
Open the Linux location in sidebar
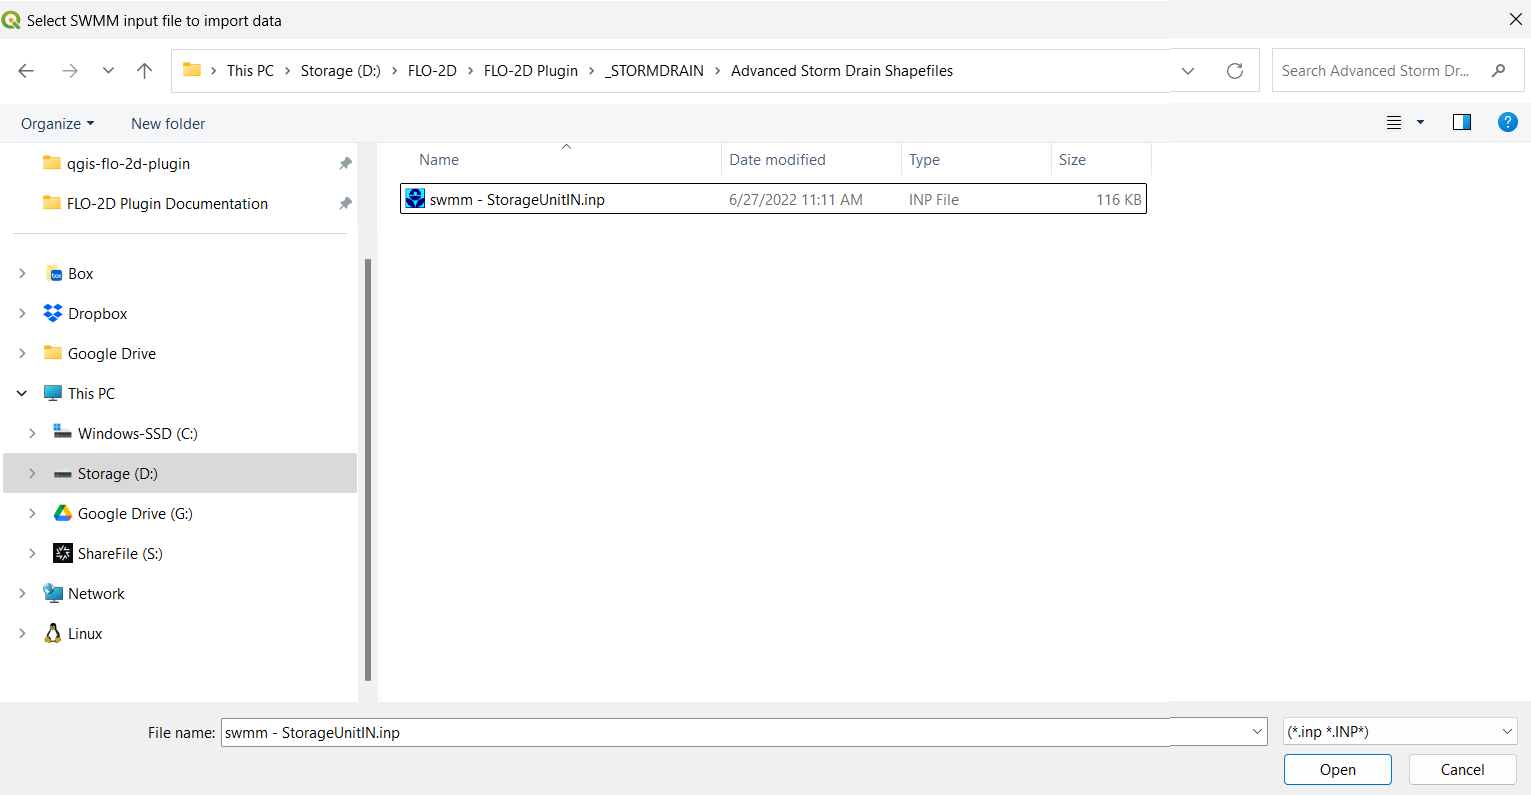pyautogui.click(x=85, y=634)
